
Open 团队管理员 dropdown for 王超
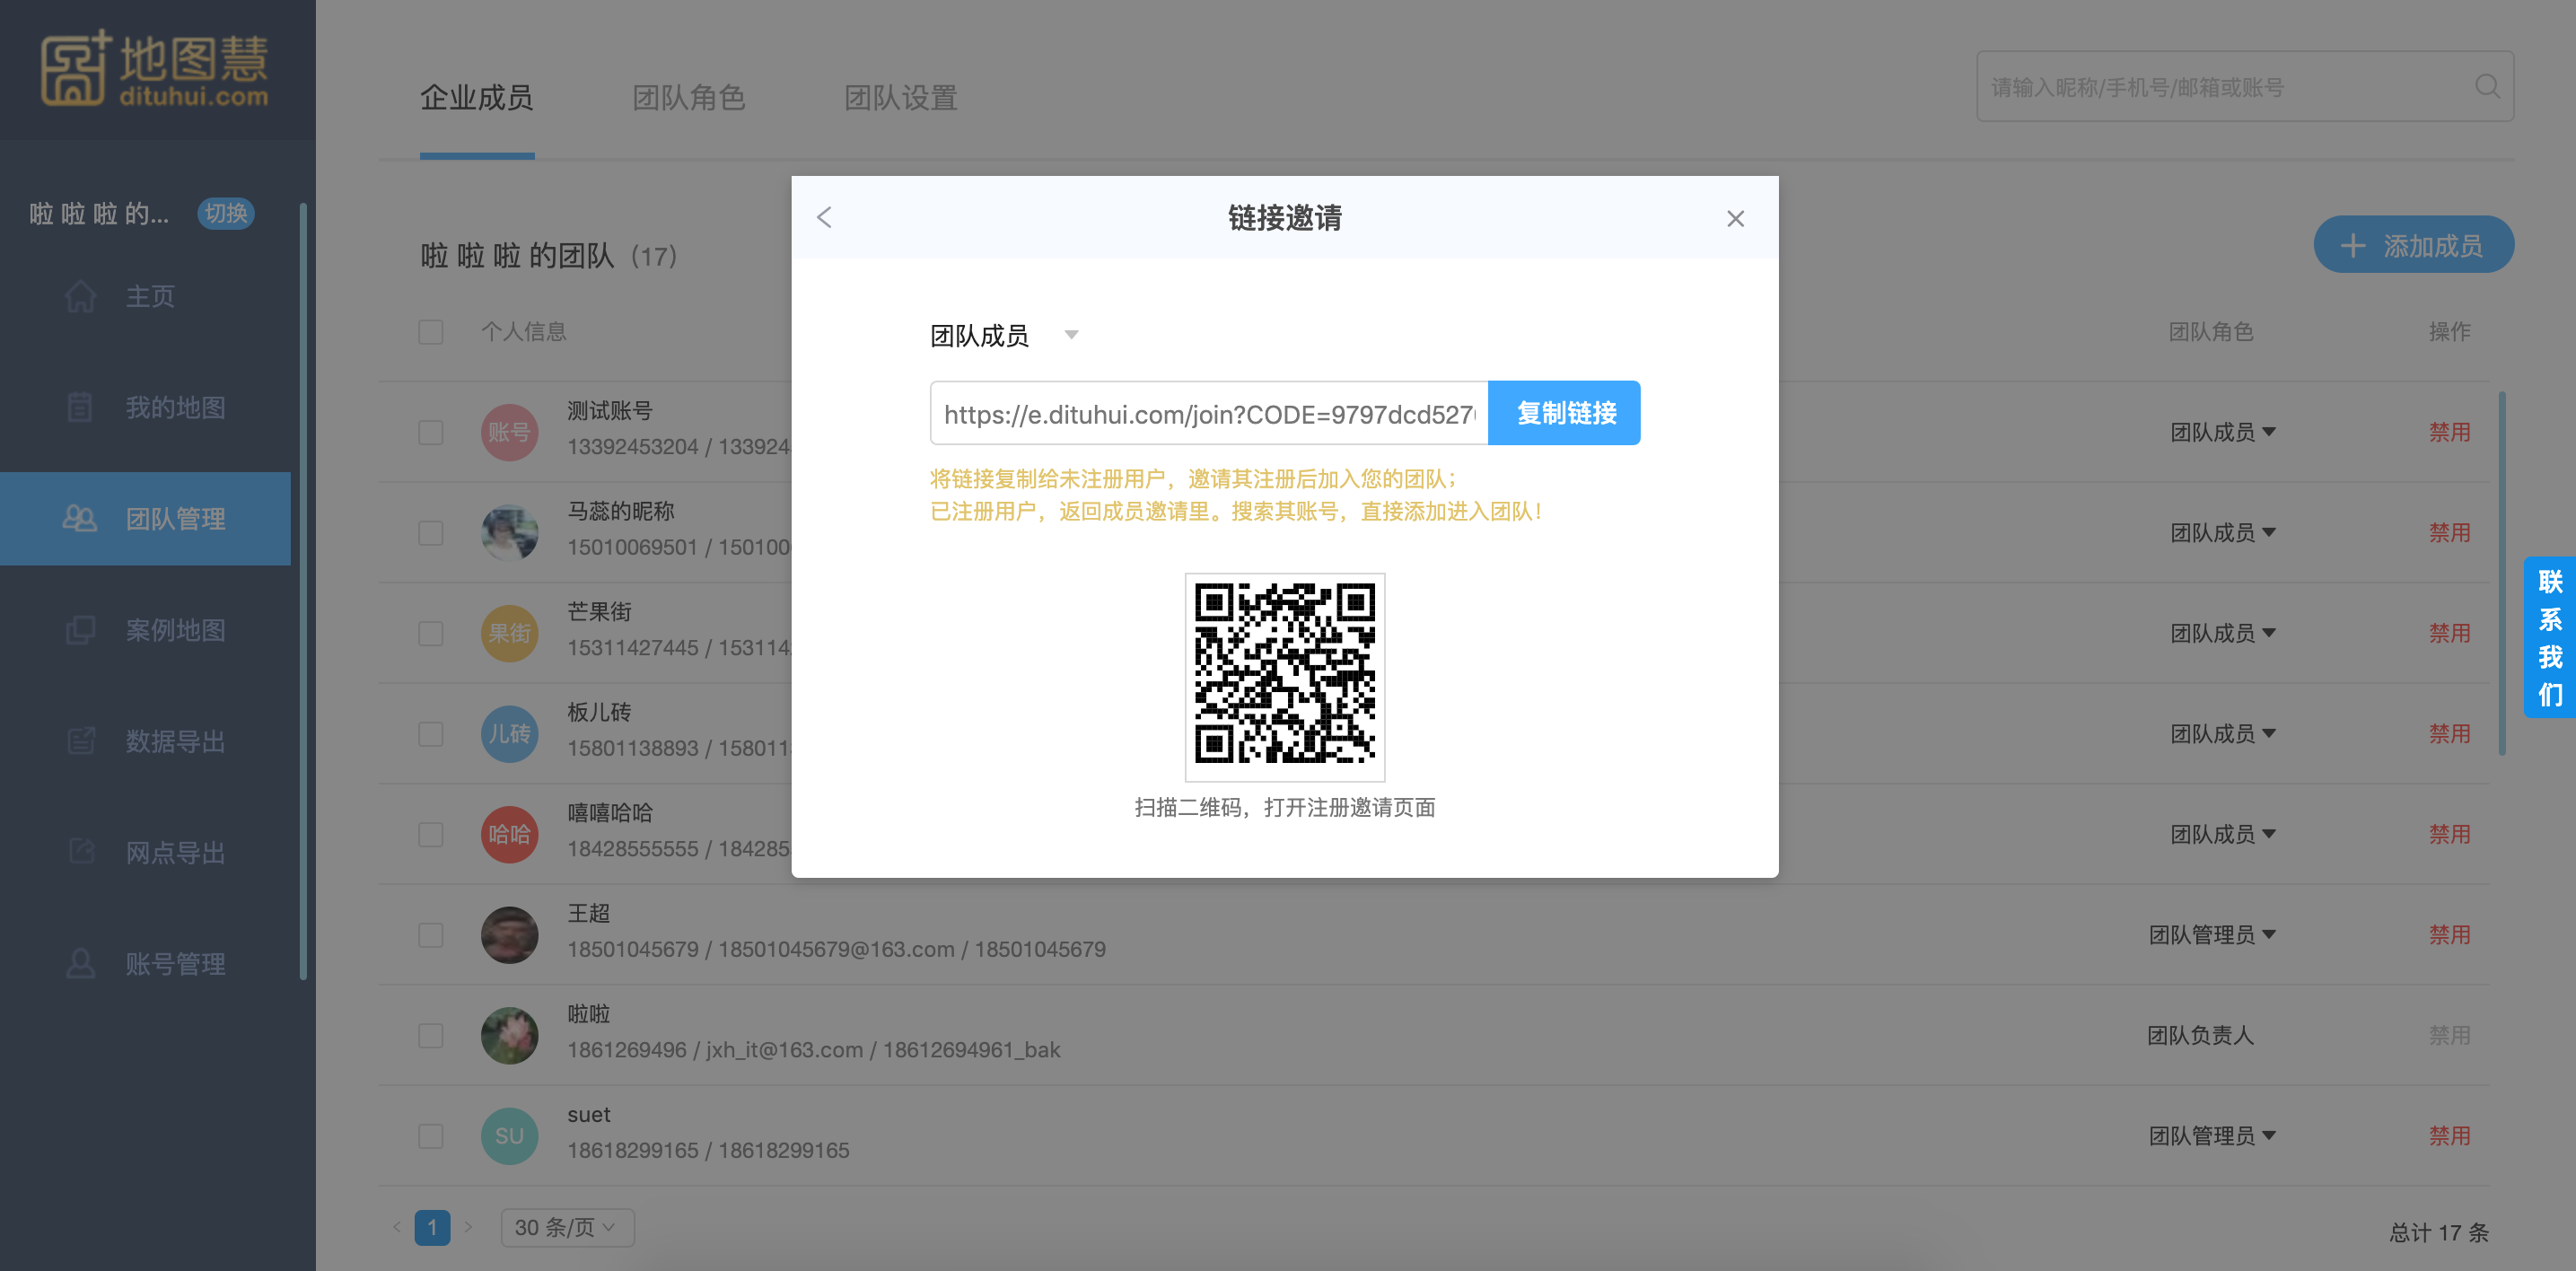(x=2212, y=934)
